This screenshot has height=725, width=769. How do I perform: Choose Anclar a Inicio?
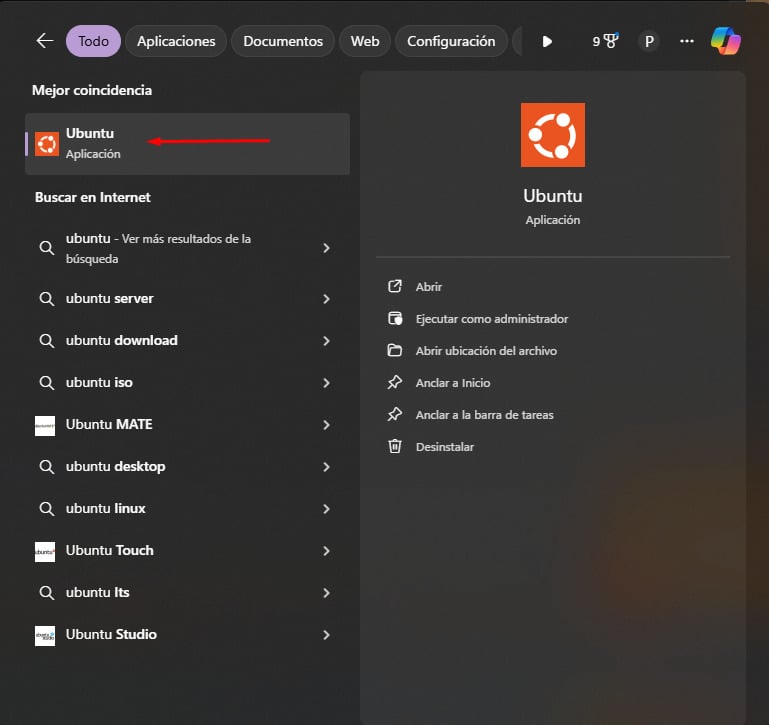tap(453, 383)
